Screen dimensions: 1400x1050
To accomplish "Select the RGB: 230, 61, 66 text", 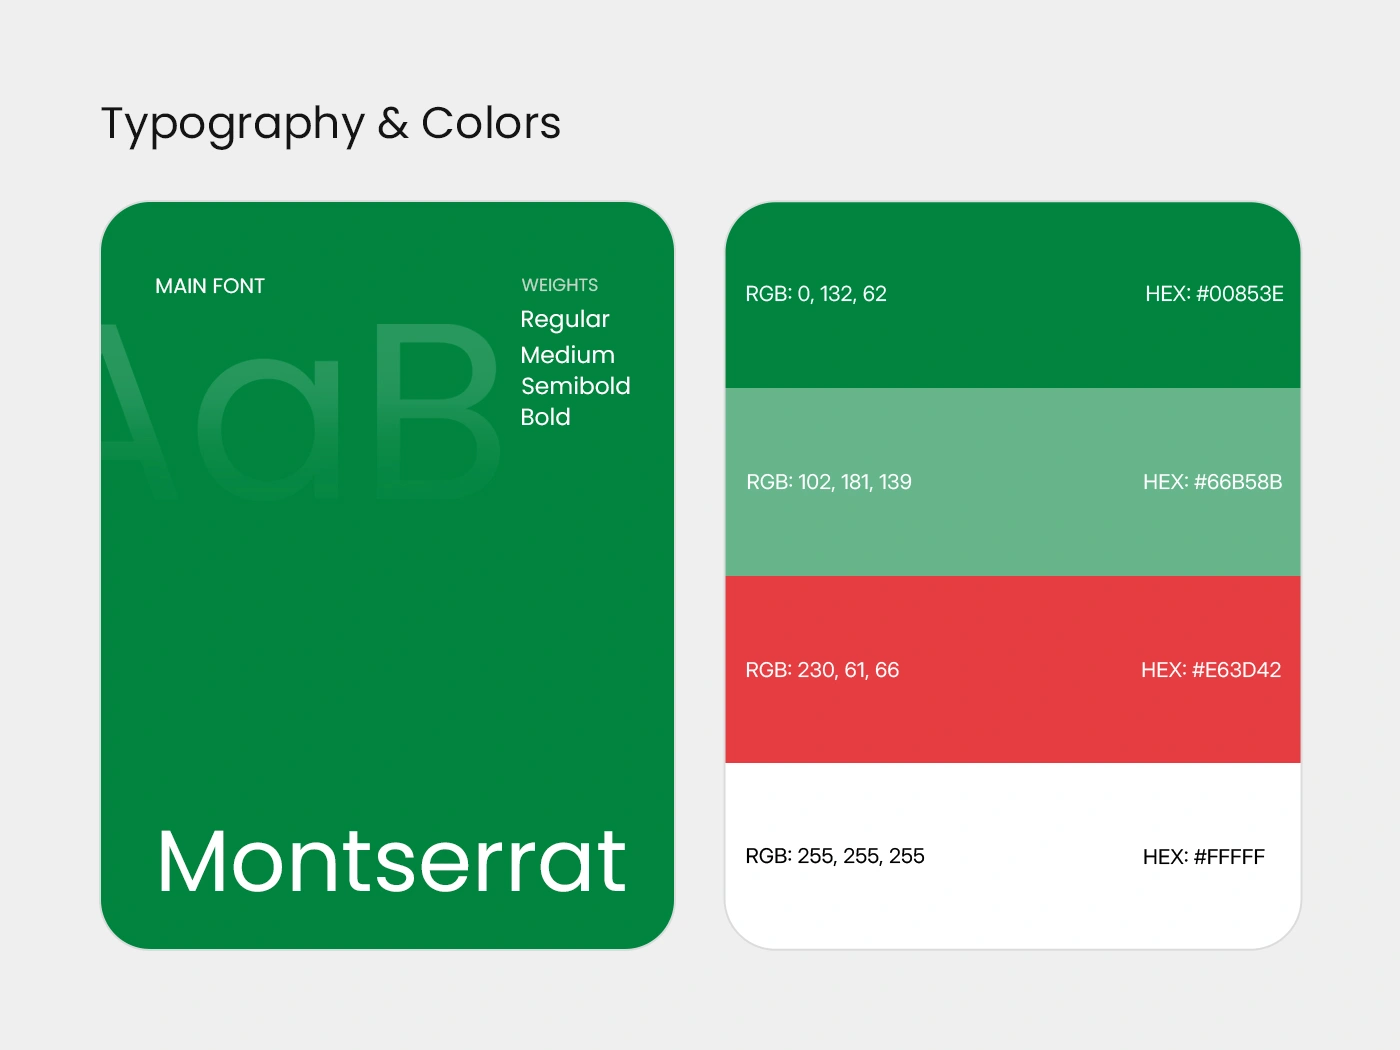I will pyautogui.click(x=822, y=670).
